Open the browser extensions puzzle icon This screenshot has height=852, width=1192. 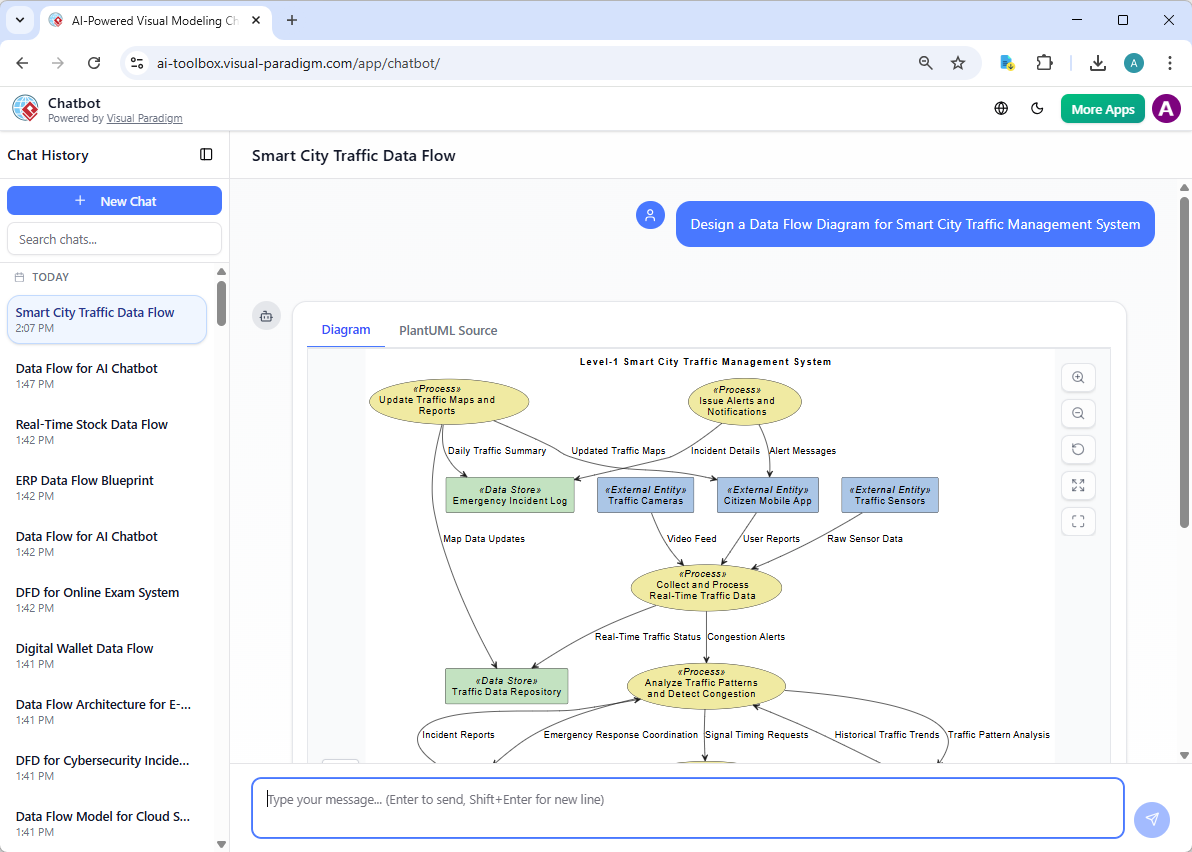[1044, 62]
